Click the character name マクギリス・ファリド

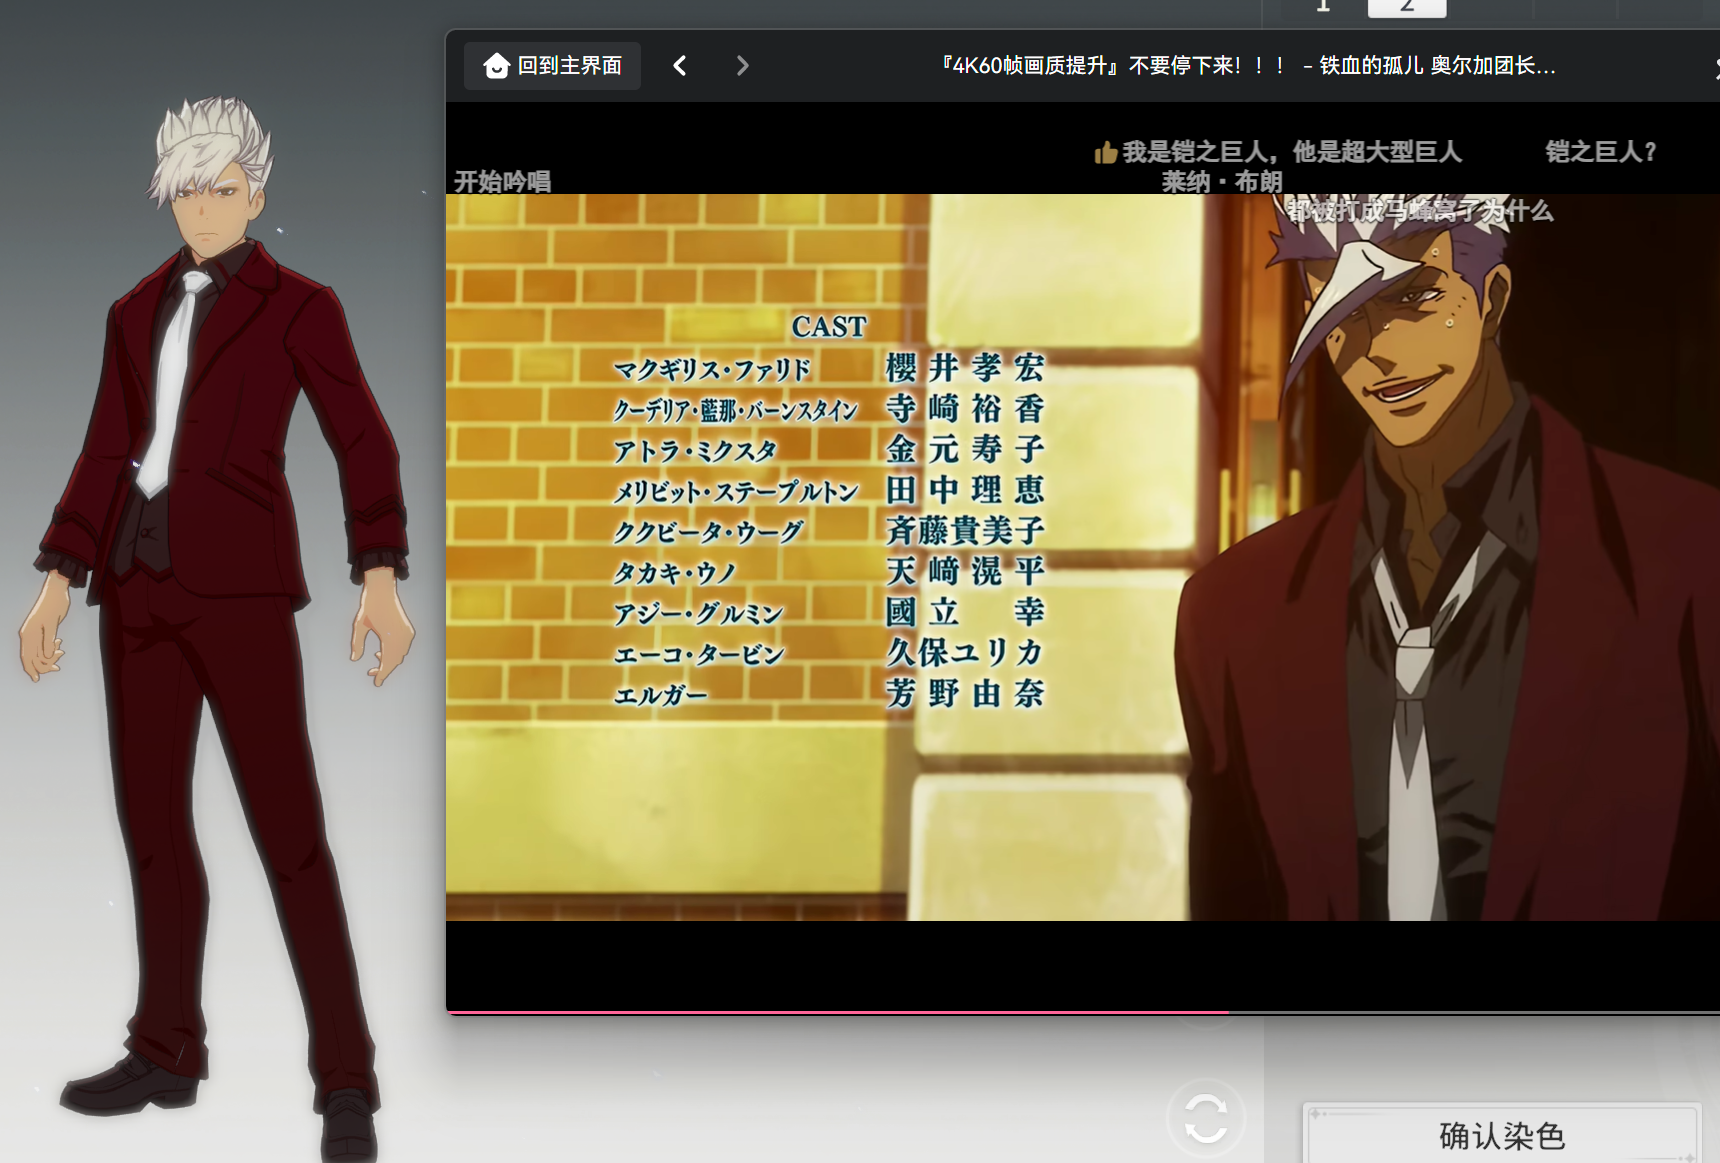[x=712, y=370]
